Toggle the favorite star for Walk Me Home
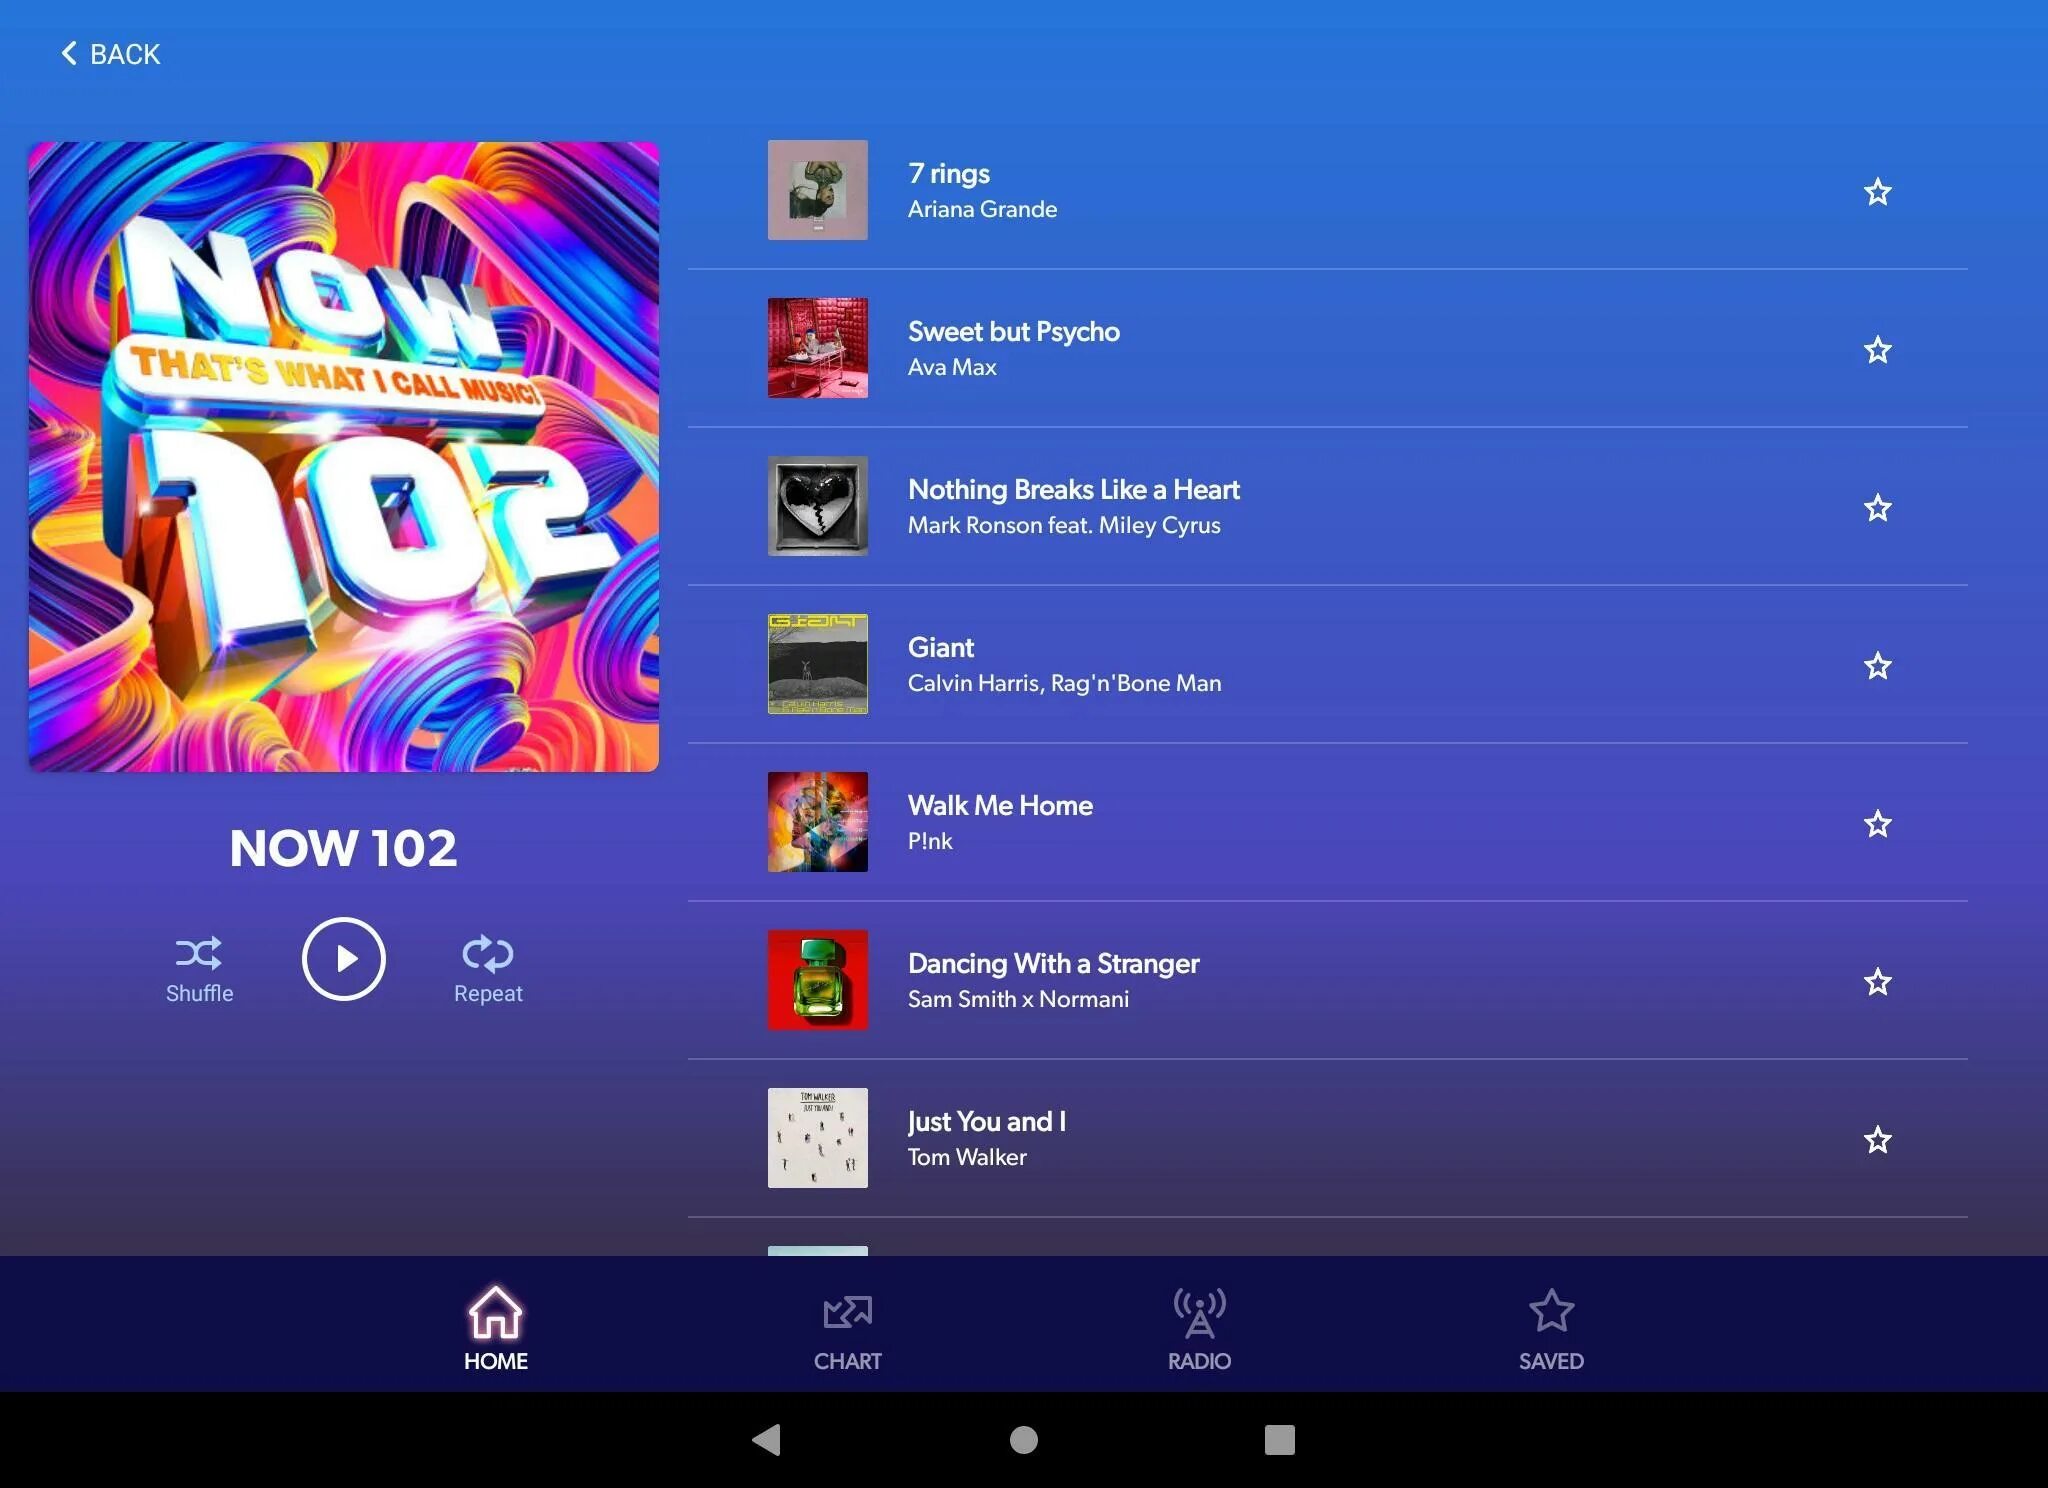The width and height of the screenshot is (2048, 1488). coord(1878,822)
